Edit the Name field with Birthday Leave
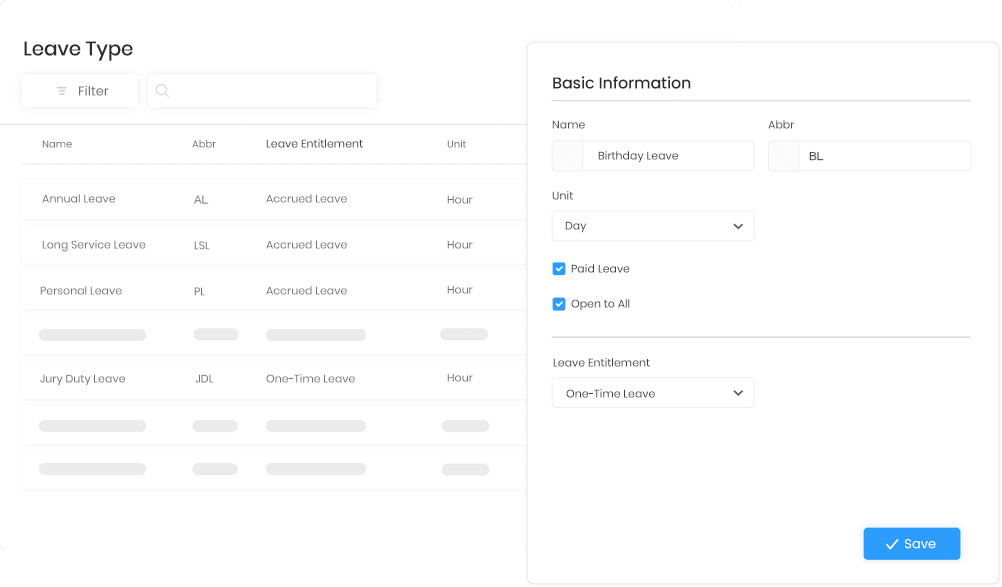This screenshot has width=1002, height=587. pos(652,156)
